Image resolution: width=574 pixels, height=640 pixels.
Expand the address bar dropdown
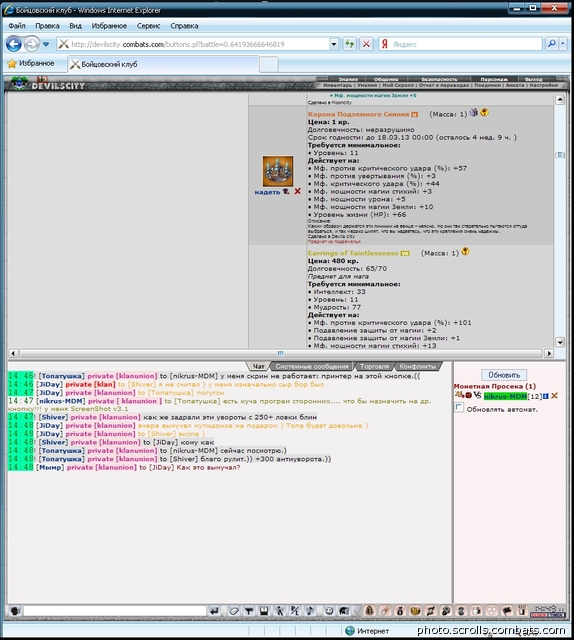click(334, 44)
